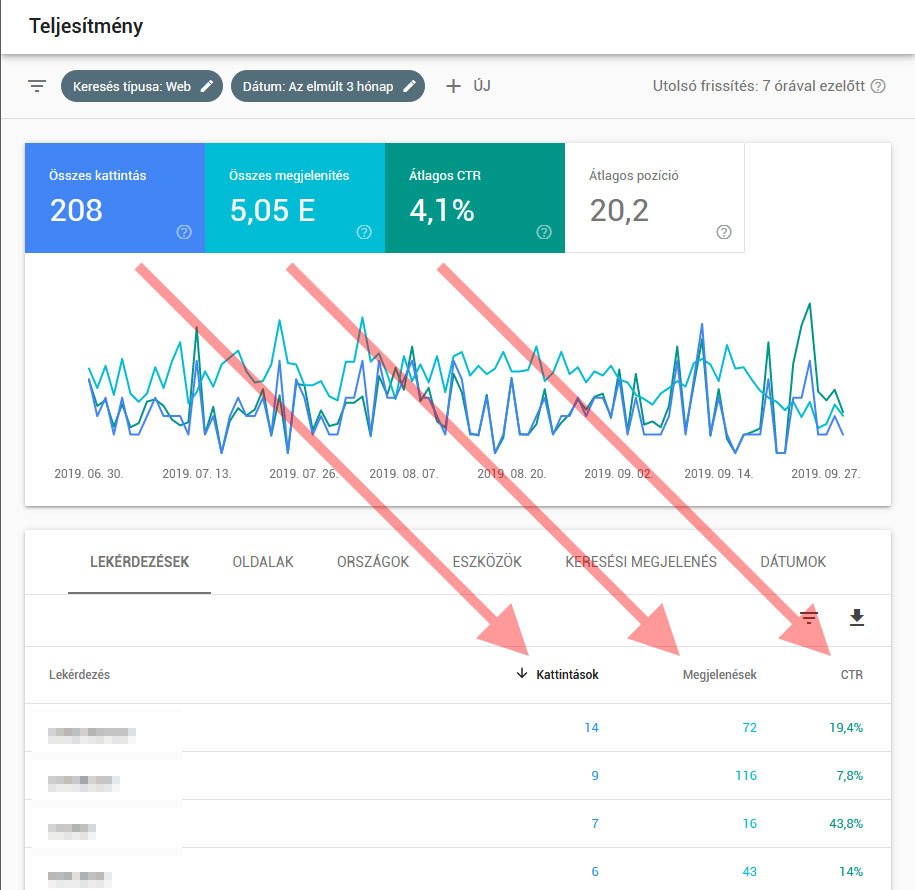Screen dimensions: 915x890
Task: Toggle the Összes kattintás metric card
Action: coord(114,197)
